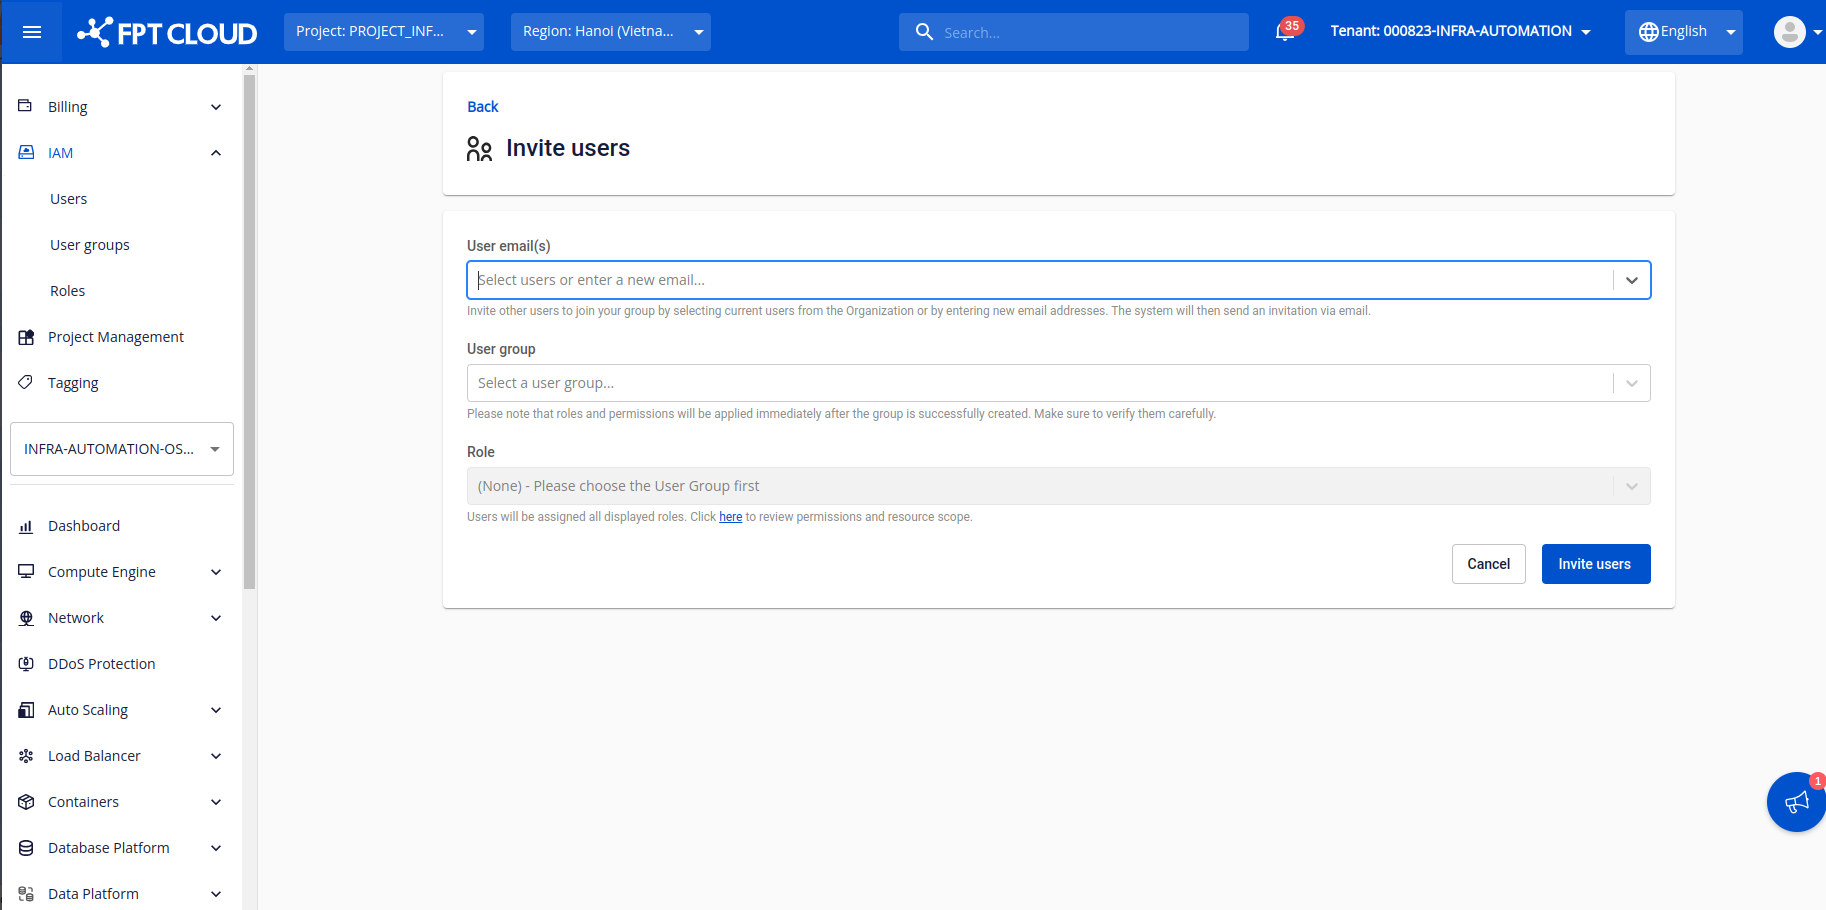Collapse the IAM menu section

pos(216,153)
